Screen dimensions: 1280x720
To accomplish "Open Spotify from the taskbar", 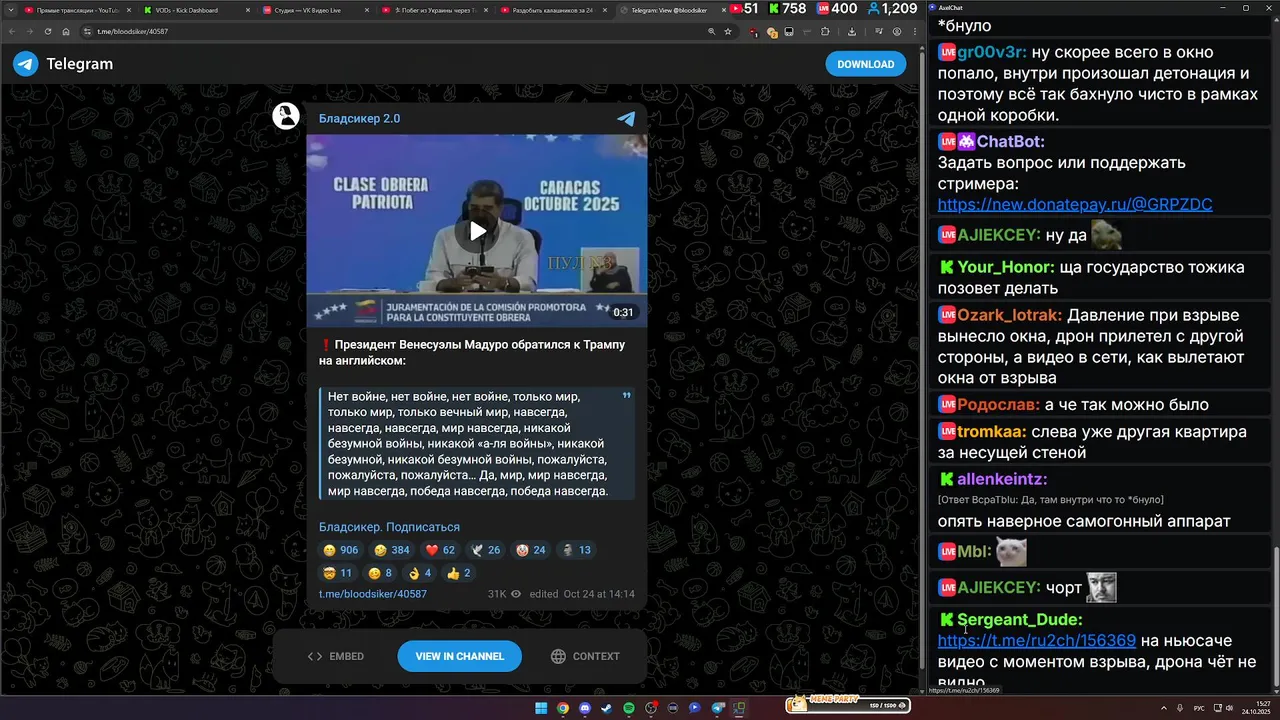I will coord(629,708).
